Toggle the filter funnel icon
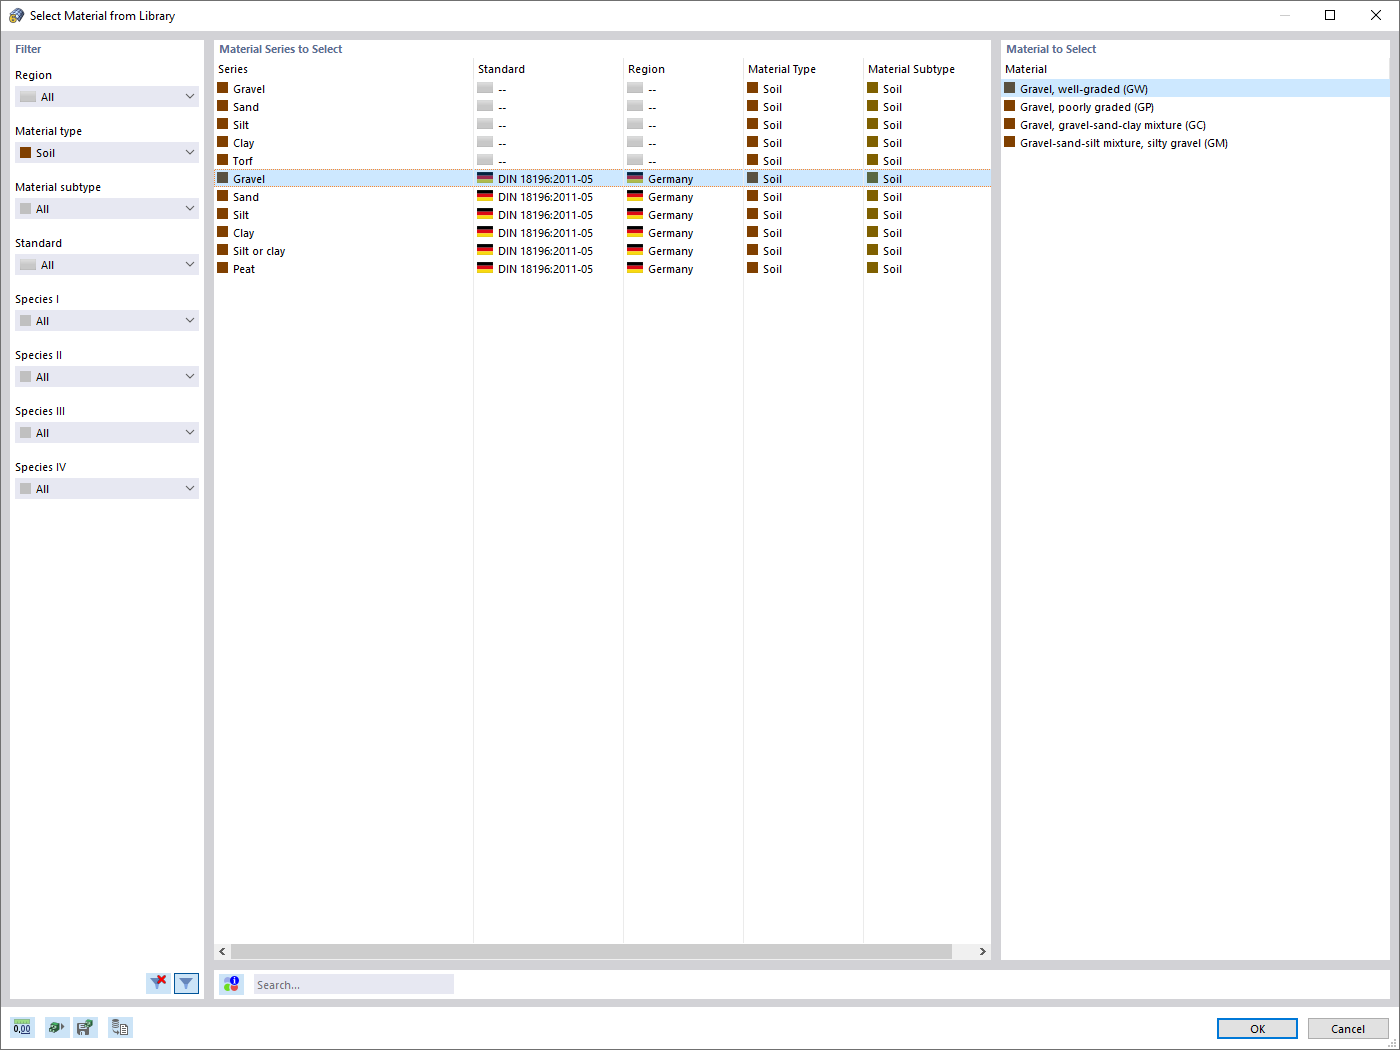The width and height of the screenshot is (1400, 1050). tap(186, 984)
